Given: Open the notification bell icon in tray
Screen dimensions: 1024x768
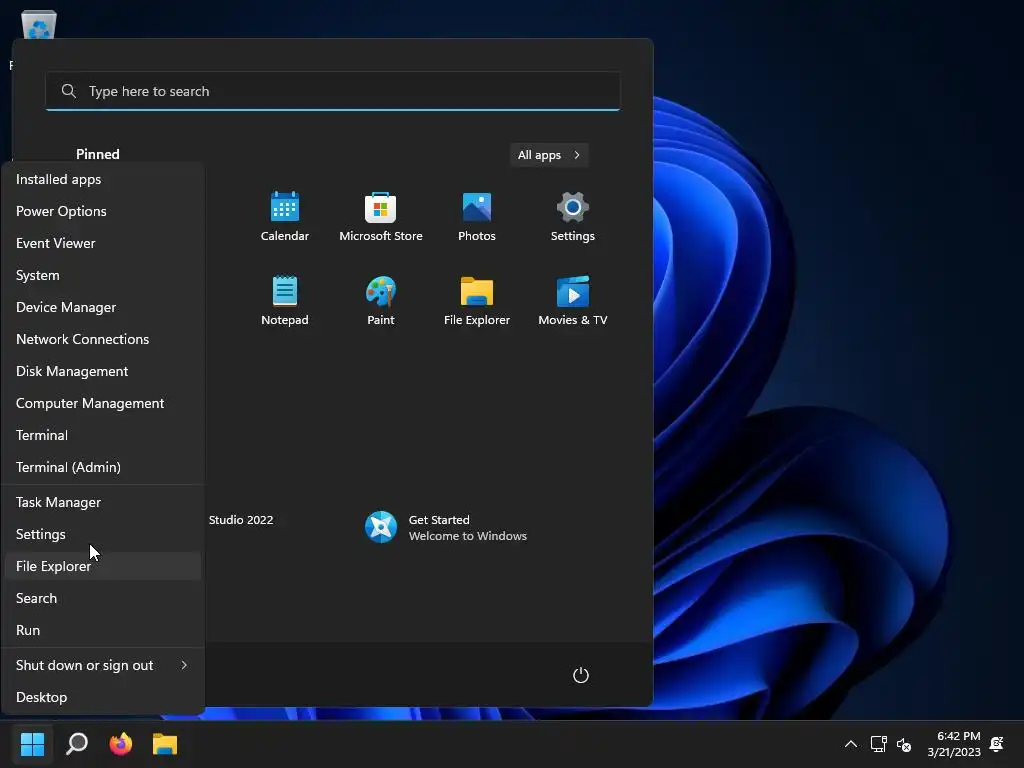Looking at the screenshot, I should (997, 744).
